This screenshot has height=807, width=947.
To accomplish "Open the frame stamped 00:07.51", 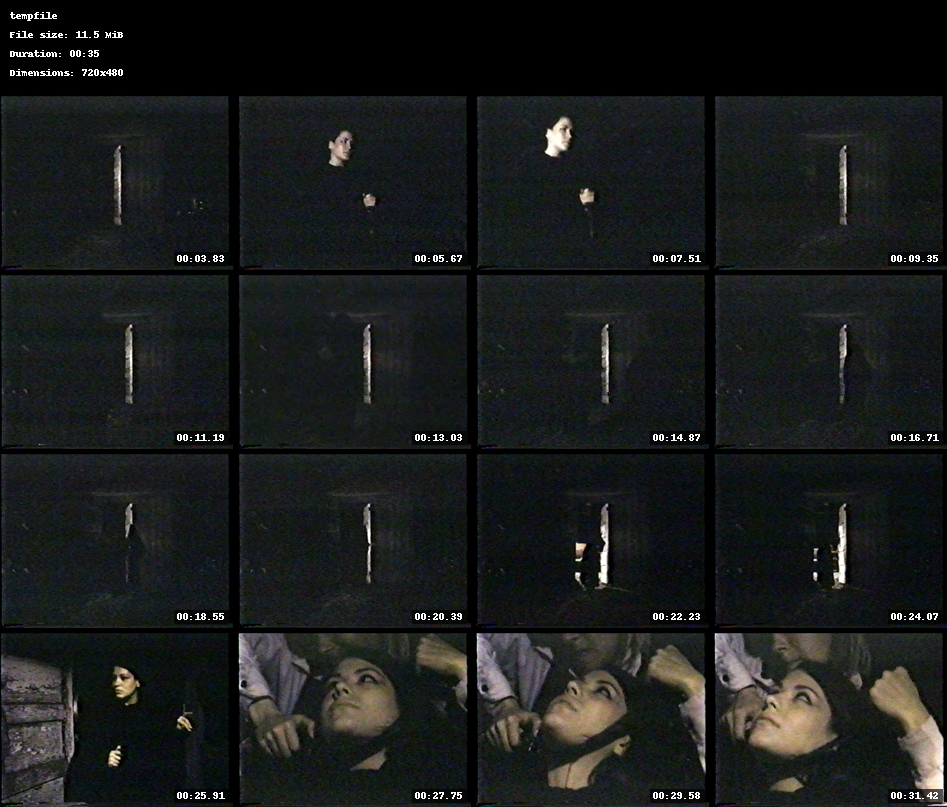I will click(x=591, y=182).
